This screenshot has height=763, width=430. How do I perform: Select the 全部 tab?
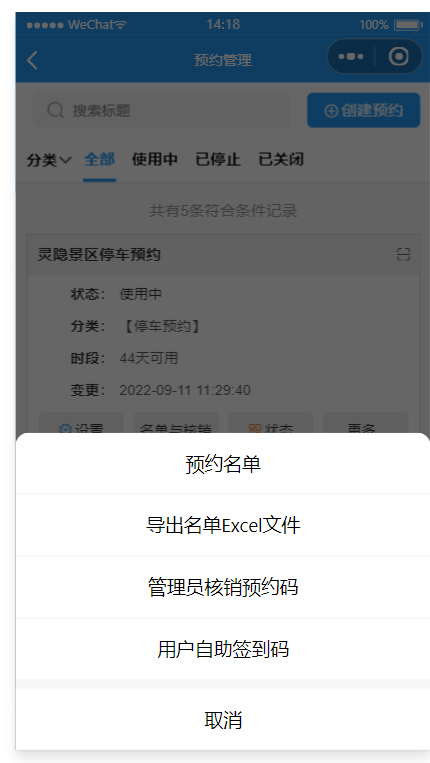click(x=99, y=159)
